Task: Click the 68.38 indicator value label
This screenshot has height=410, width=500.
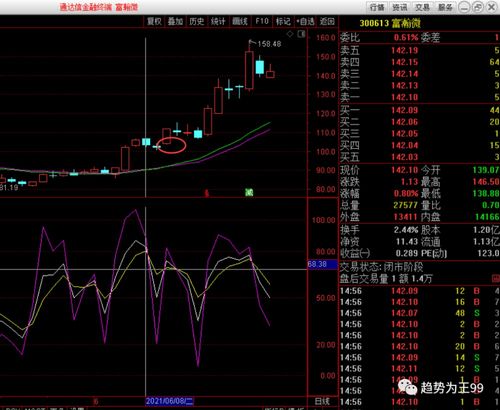Action: pyautogui.click(x=317, y=264)
